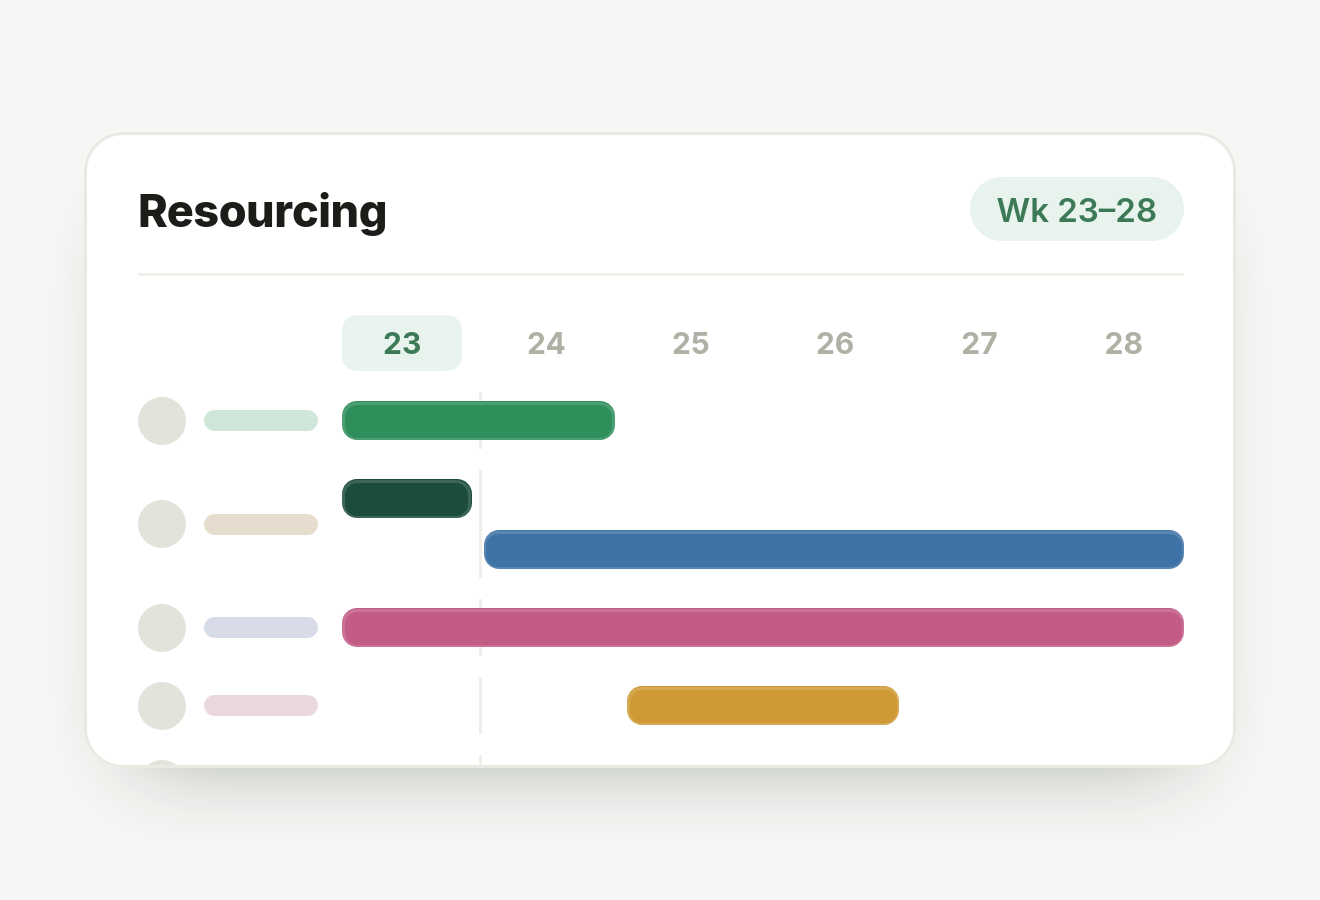The height and width of the screenshot is (900, 1320).
Task: Click the green name placeholder label
Action: 261,421
